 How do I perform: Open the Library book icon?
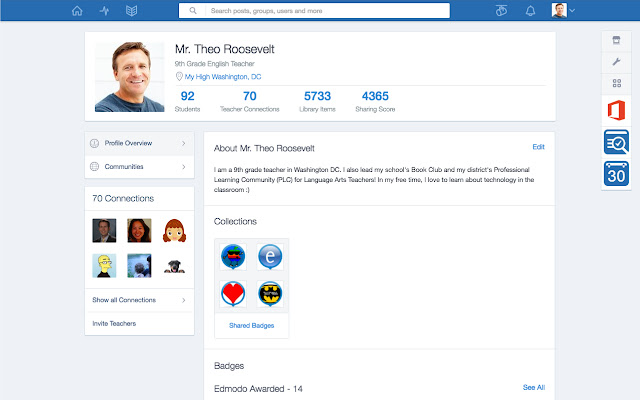coord(131,11)
